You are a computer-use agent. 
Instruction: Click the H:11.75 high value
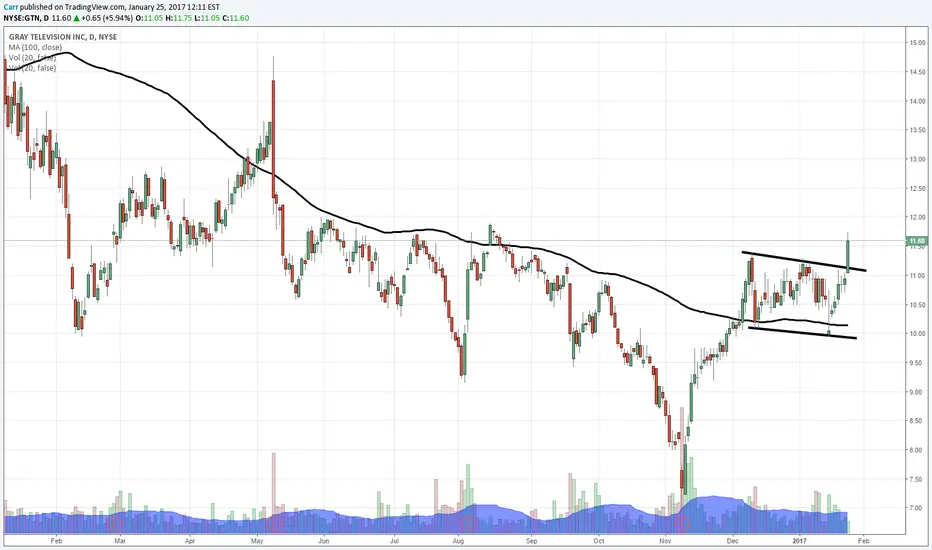point(178,18)
